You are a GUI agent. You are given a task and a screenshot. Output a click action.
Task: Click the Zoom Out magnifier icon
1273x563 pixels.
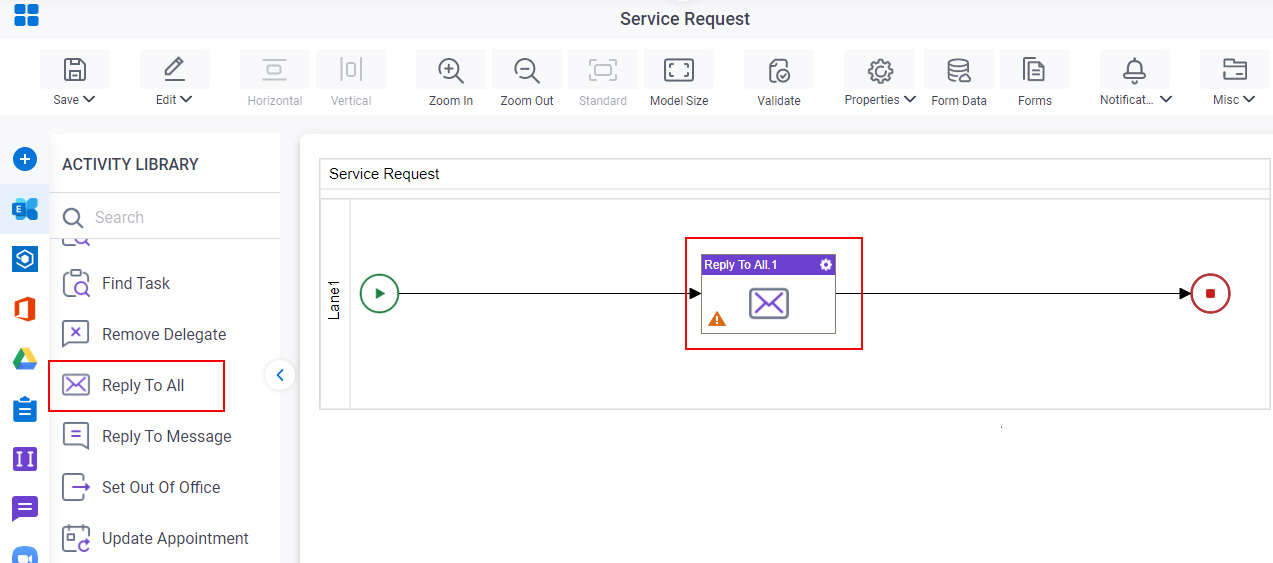[x=527, y=70]
